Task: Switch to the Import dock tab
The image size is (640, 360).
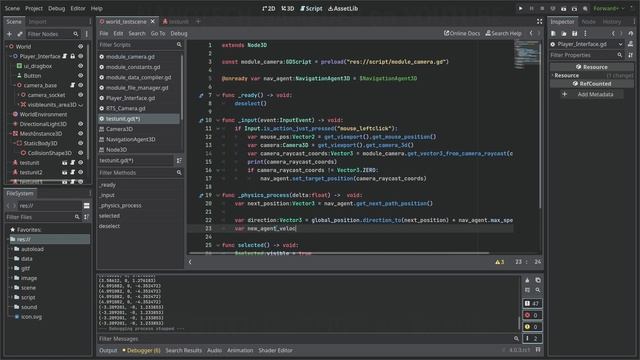Action: (x=37, y=21)
